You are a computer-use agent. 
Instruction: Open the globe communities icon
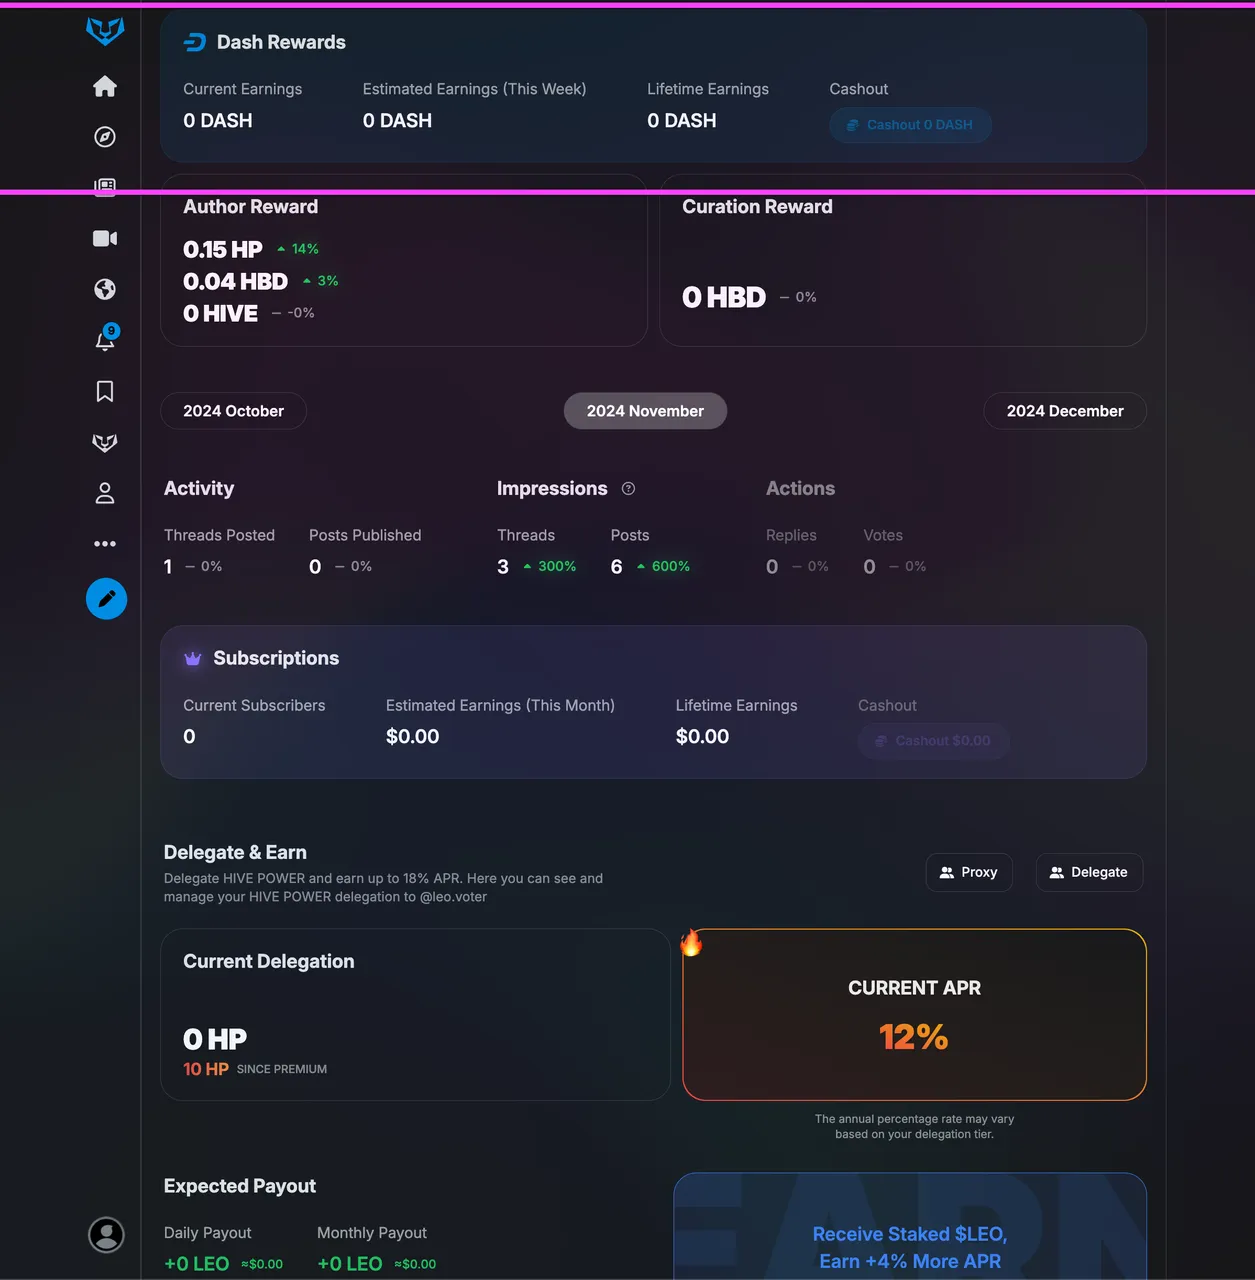pyautogui.click(x=105, y=289)
